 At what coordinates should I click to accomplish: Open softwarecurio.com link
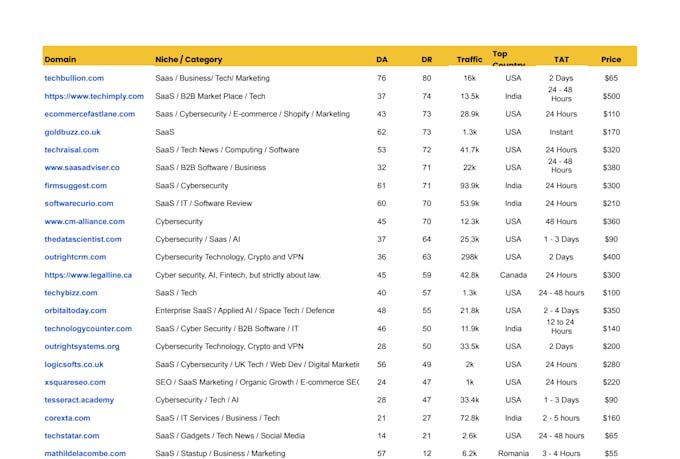tap(78, 203)
